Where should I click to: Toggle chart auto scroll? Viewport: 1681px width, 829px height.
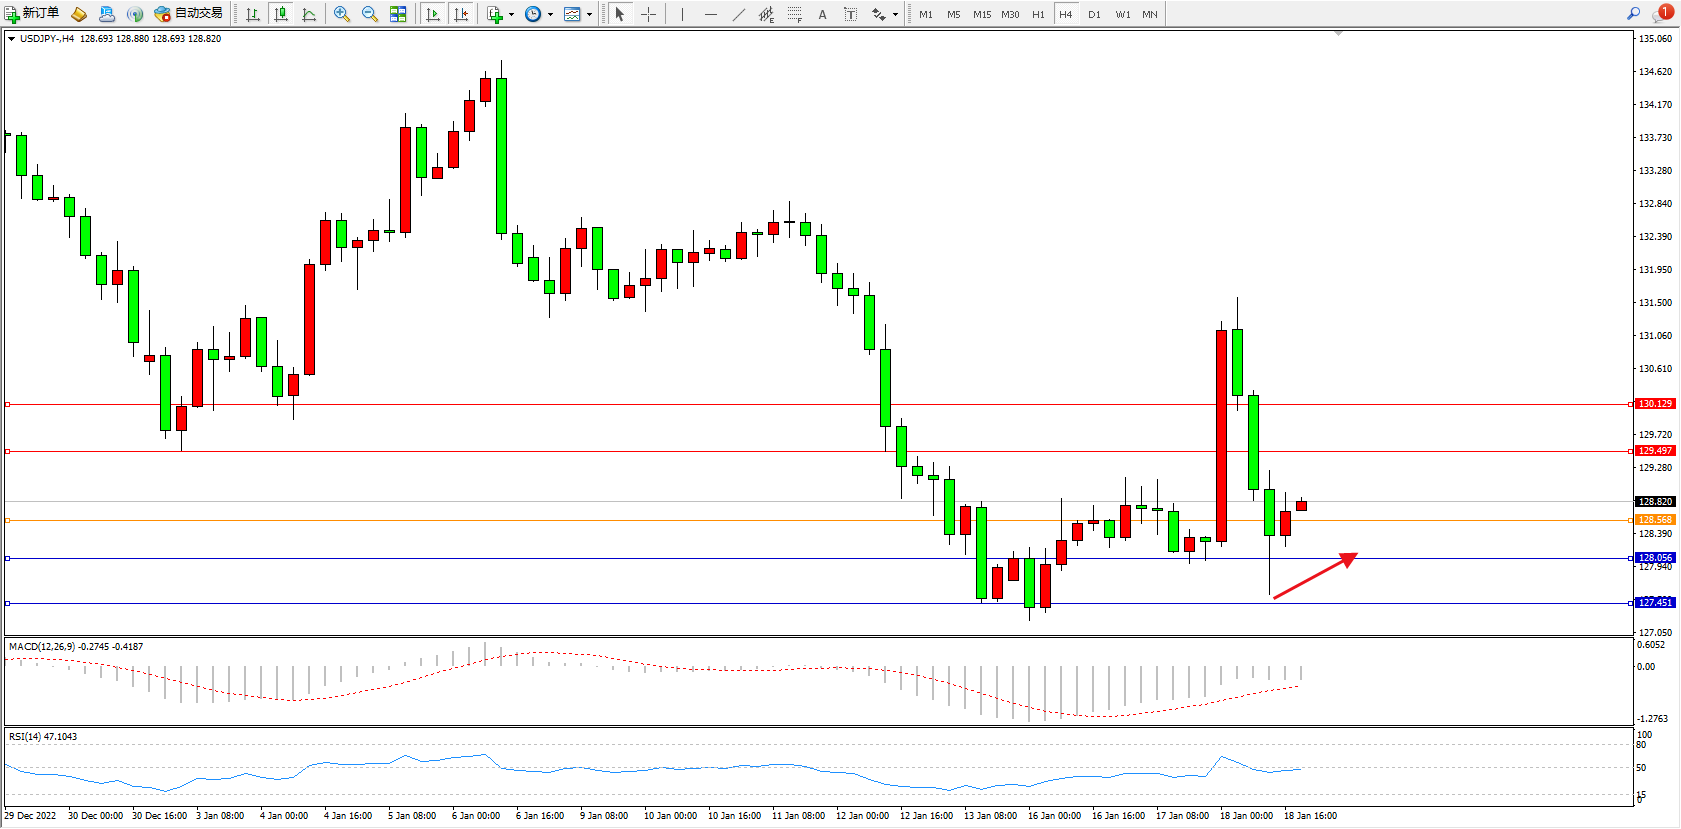click(x=433, y=14)
